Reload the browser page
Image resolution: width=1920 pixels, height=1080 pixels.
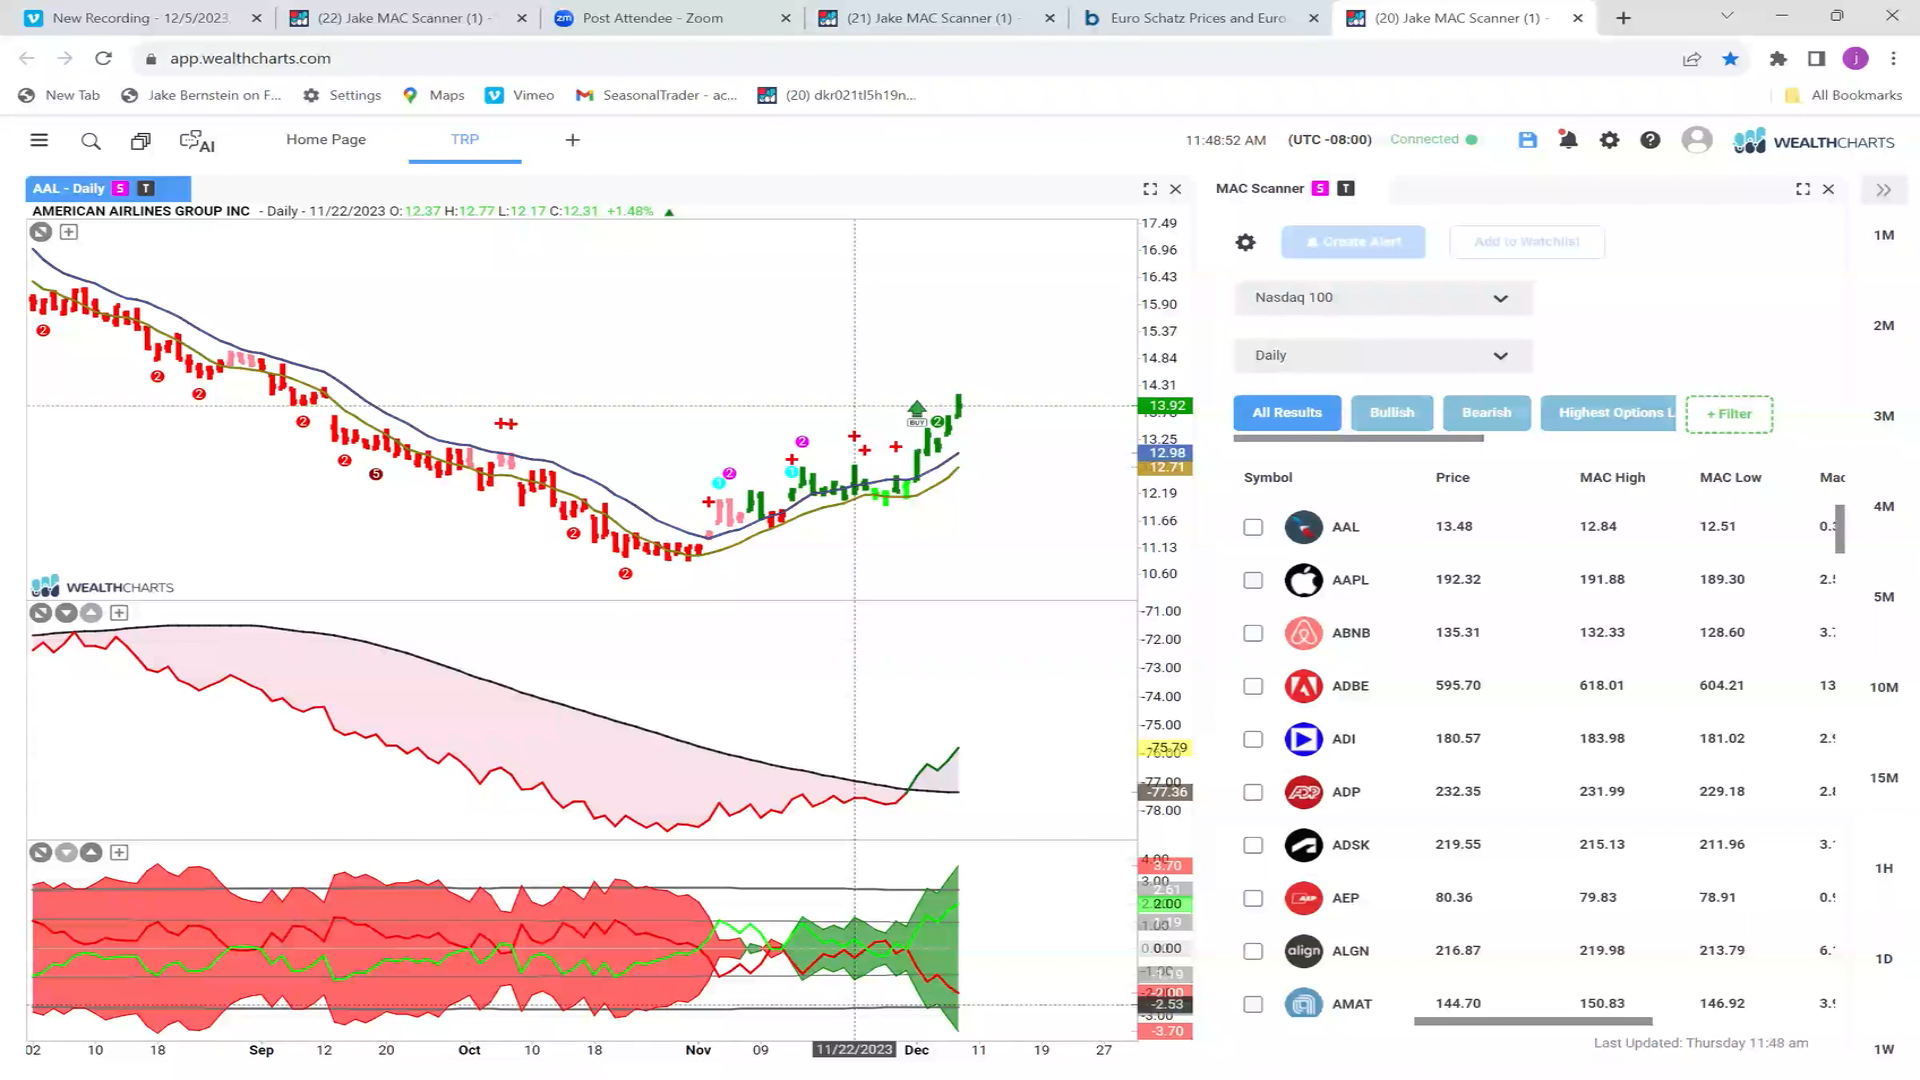[x=103, y=59]
